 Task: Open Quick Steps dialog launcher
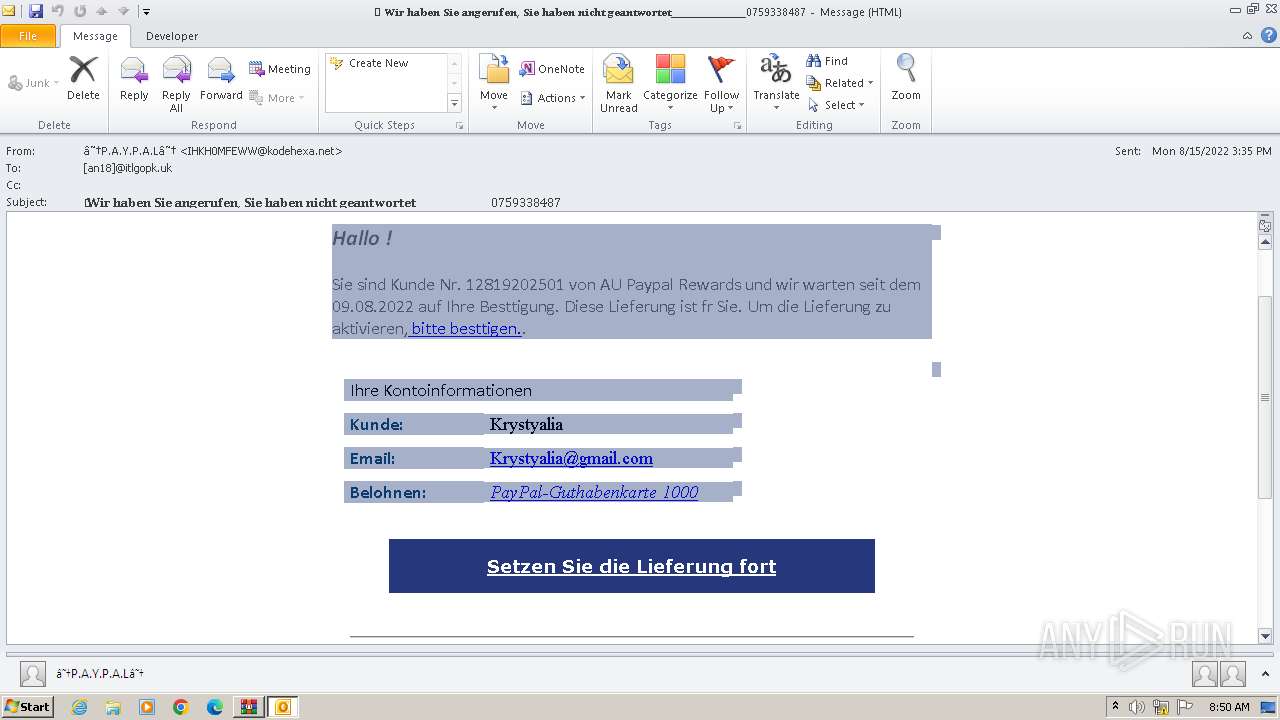click(460, 126)
